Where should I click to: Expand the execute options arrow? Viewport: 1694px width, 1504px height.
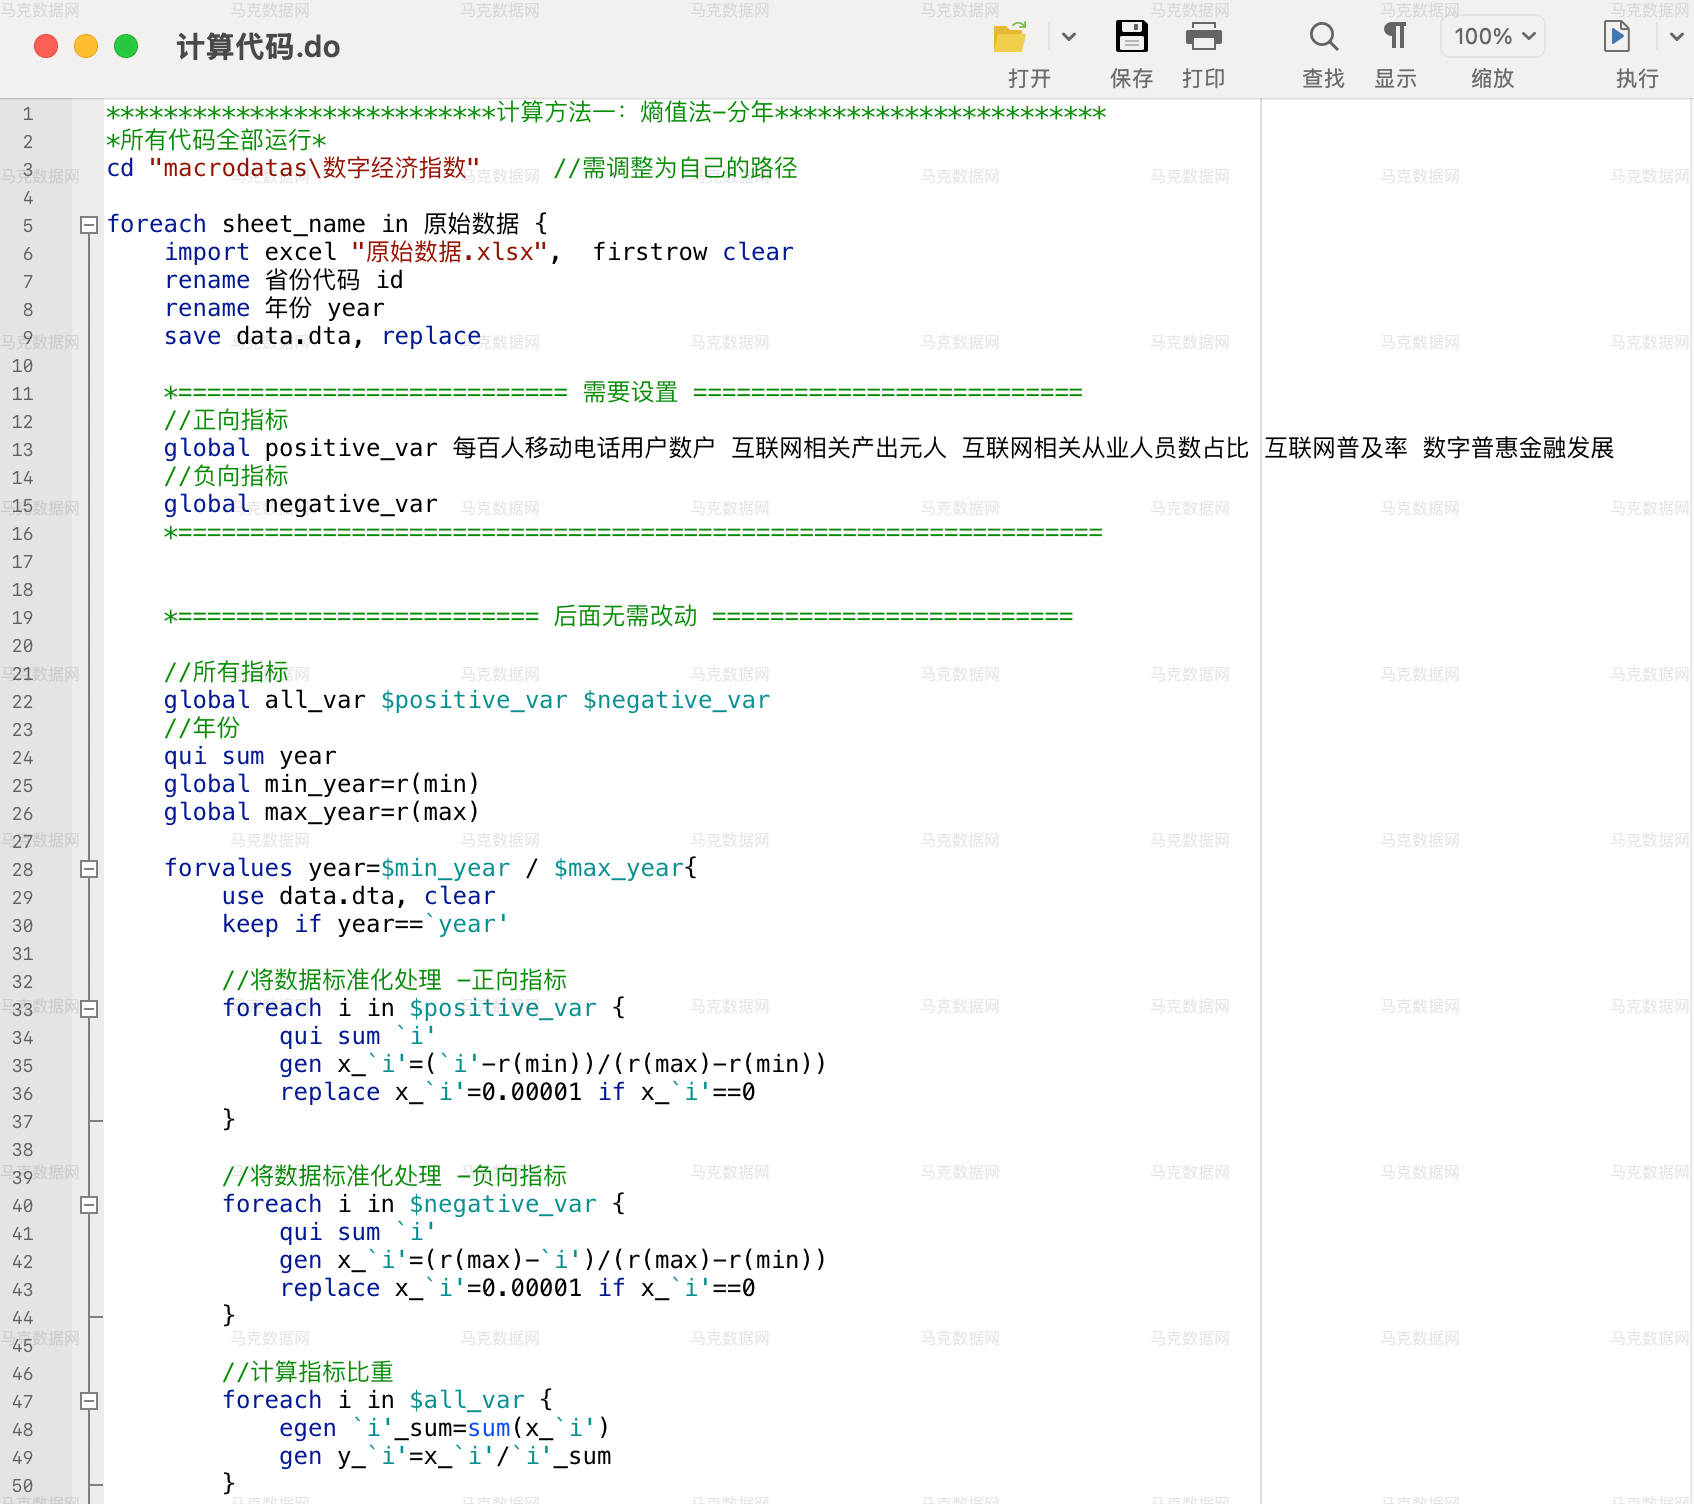tap(1677, 37)
